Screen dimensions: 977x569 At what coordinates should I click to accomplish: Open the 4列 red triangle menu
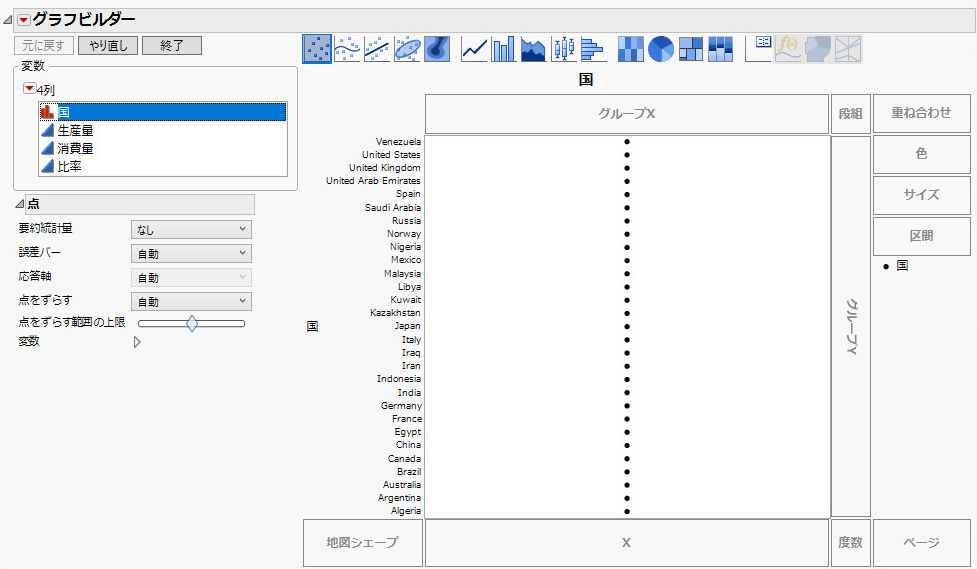click(x=29, y=90)
